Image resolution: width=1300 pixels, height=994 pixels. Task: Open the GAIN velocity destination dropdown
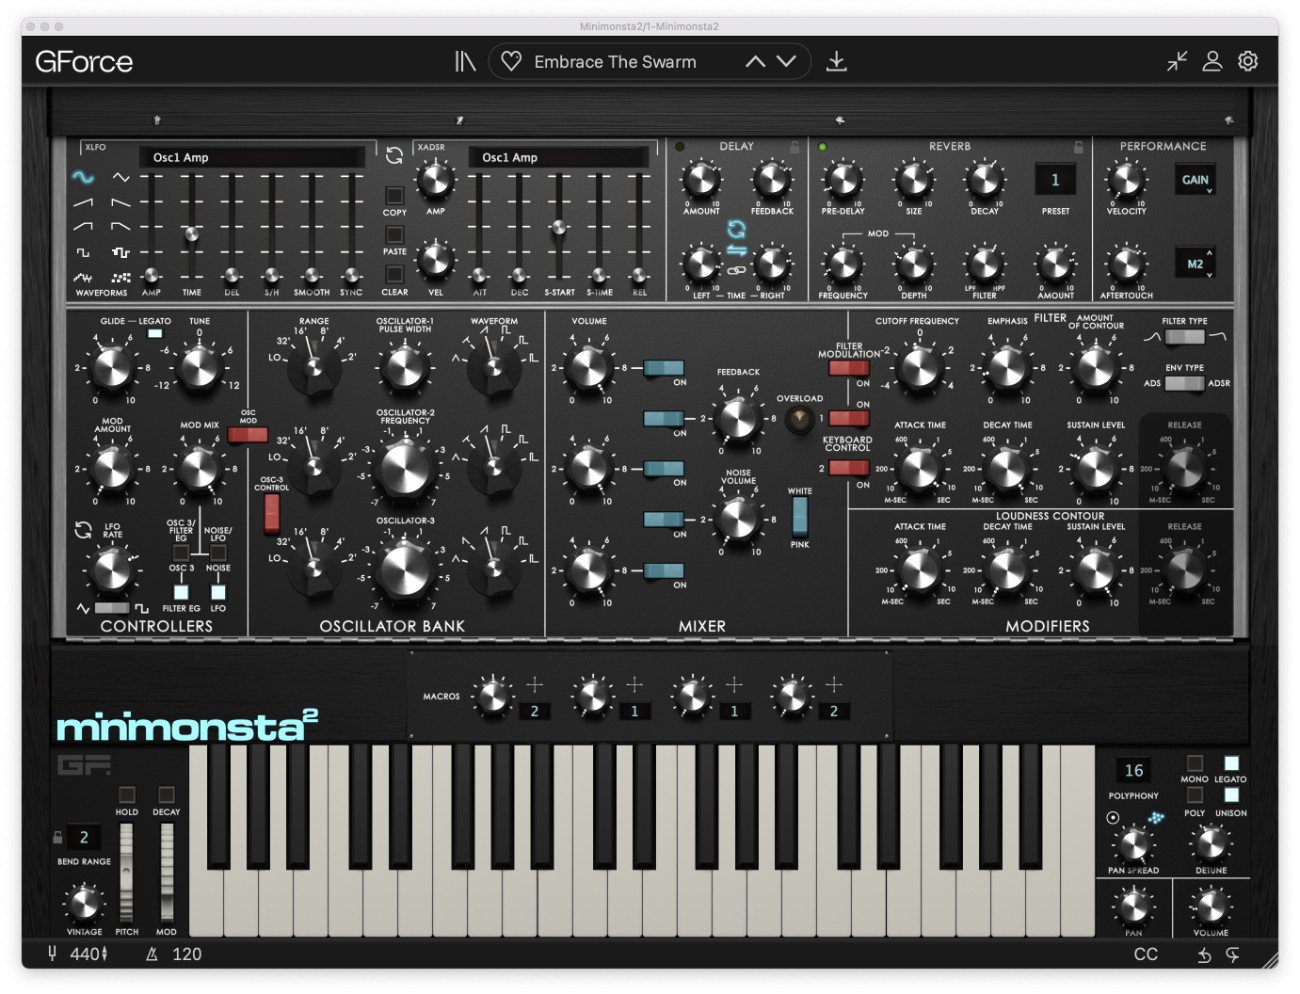1195,180
